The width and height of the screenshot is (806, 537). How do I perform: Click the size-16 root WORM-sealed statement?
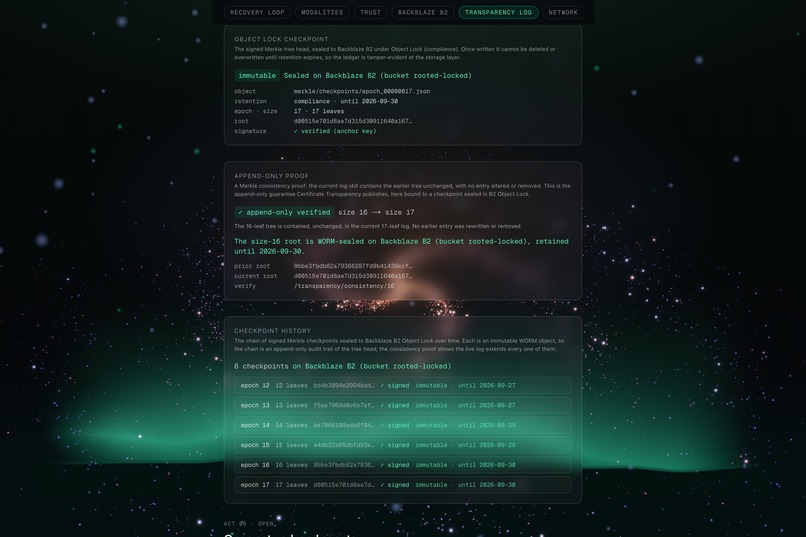pyautogui.click(x=401, y=246)
